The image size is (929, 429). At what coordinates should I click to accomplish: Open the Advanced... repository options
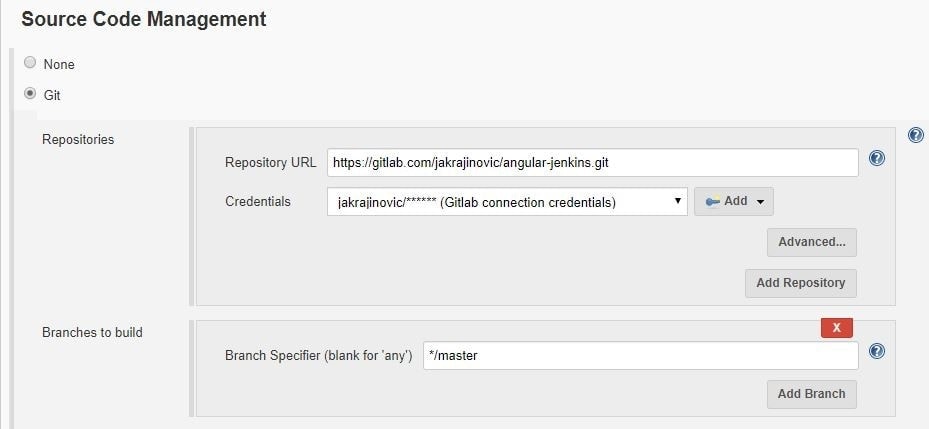coord(812,242)
